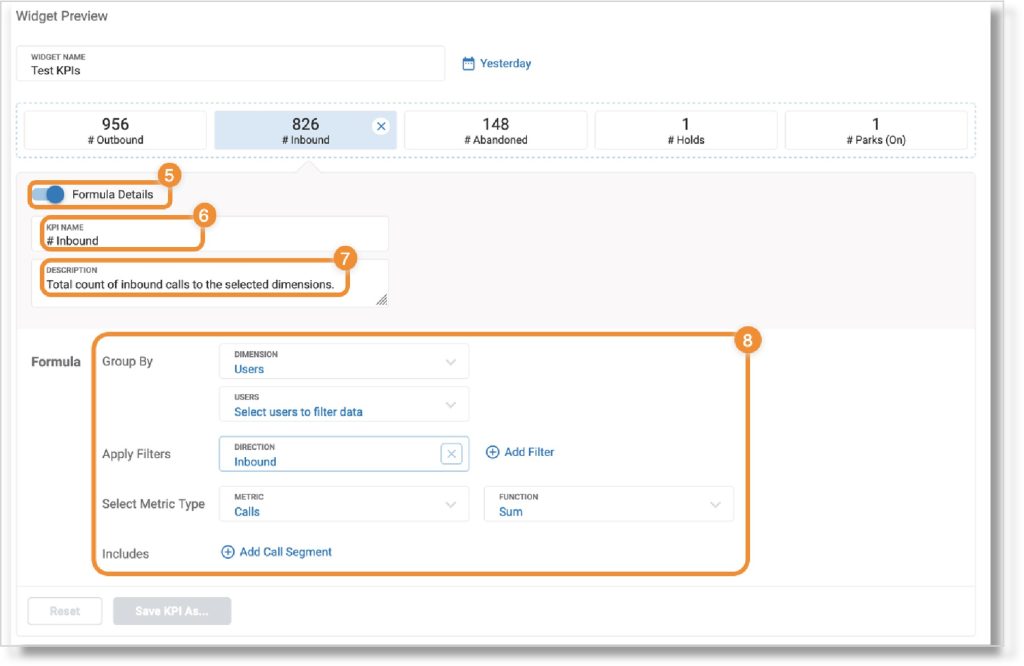The height and width of the screenshot is (666, 1024).
Task: Open the Function dropdown showing Sum
Action: [609, 504]
